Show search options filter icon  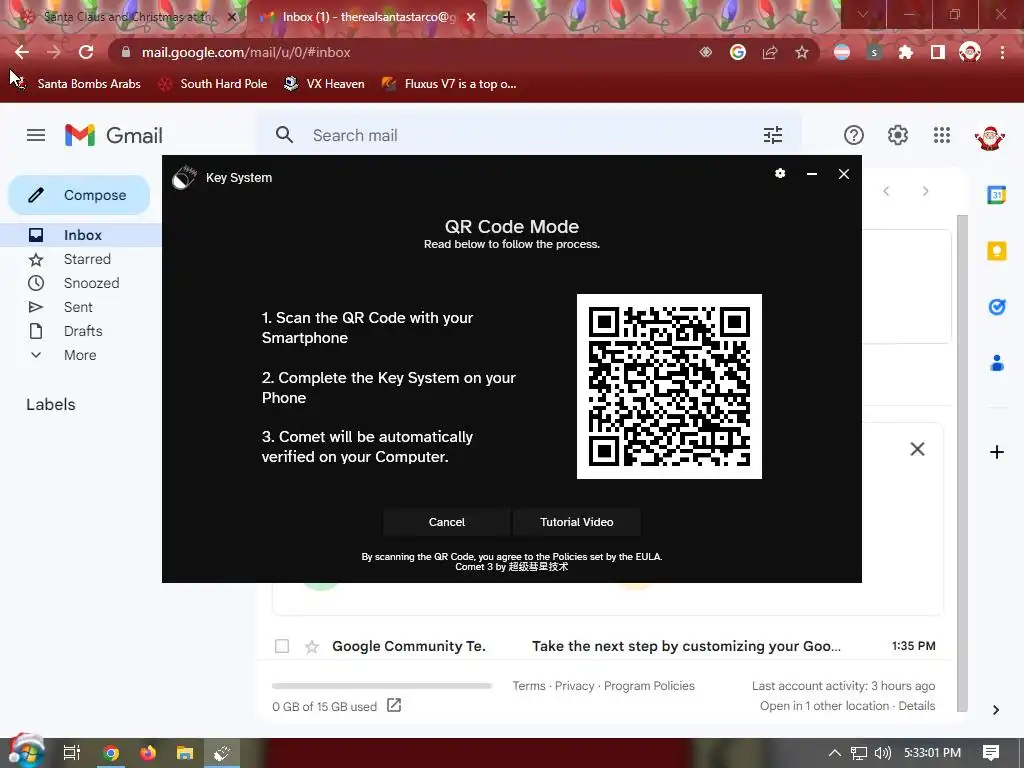pos(773,135)
